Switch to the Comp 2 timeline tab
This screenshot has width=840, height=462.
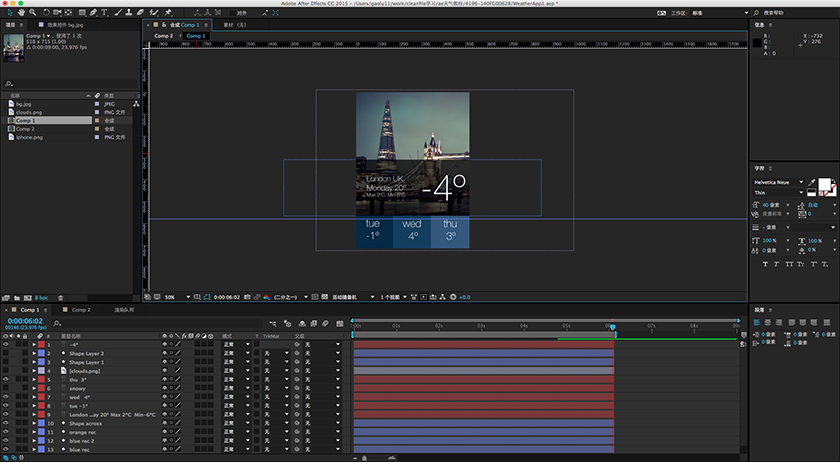click(81, 310)
